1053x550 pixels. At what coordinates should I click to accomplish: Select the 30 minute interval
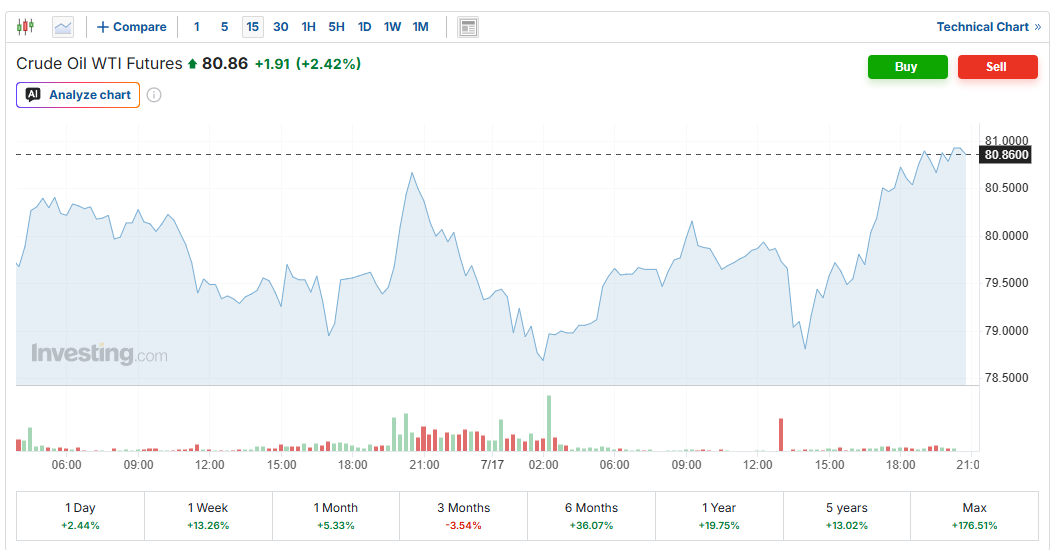pos(281,27)
